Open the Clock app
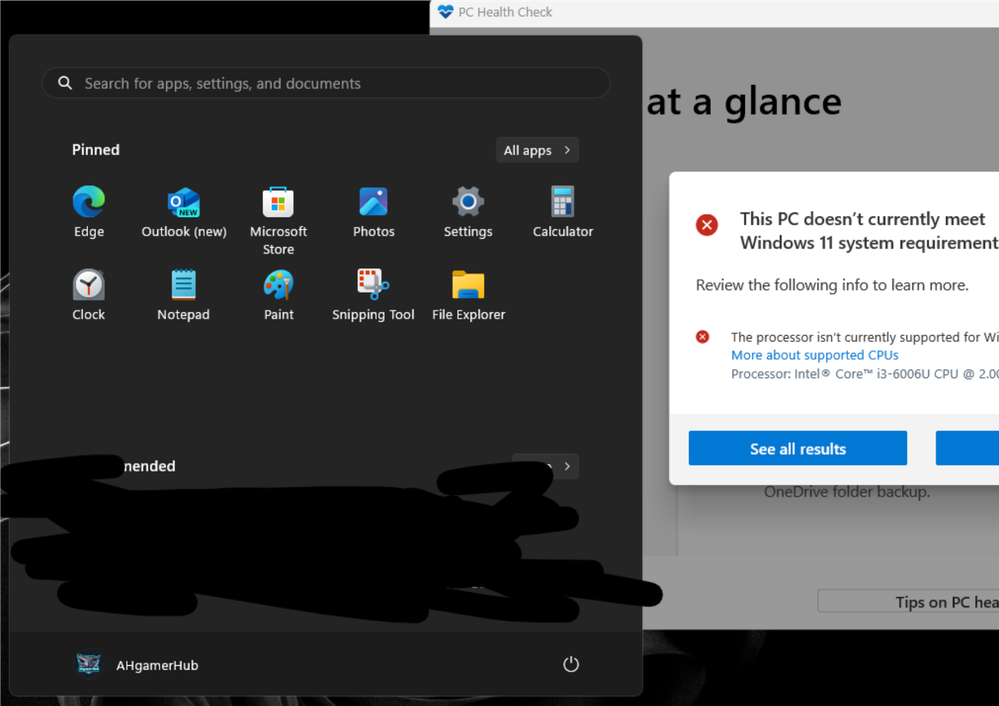The image size is (999, 706). [x=89, y=295]
